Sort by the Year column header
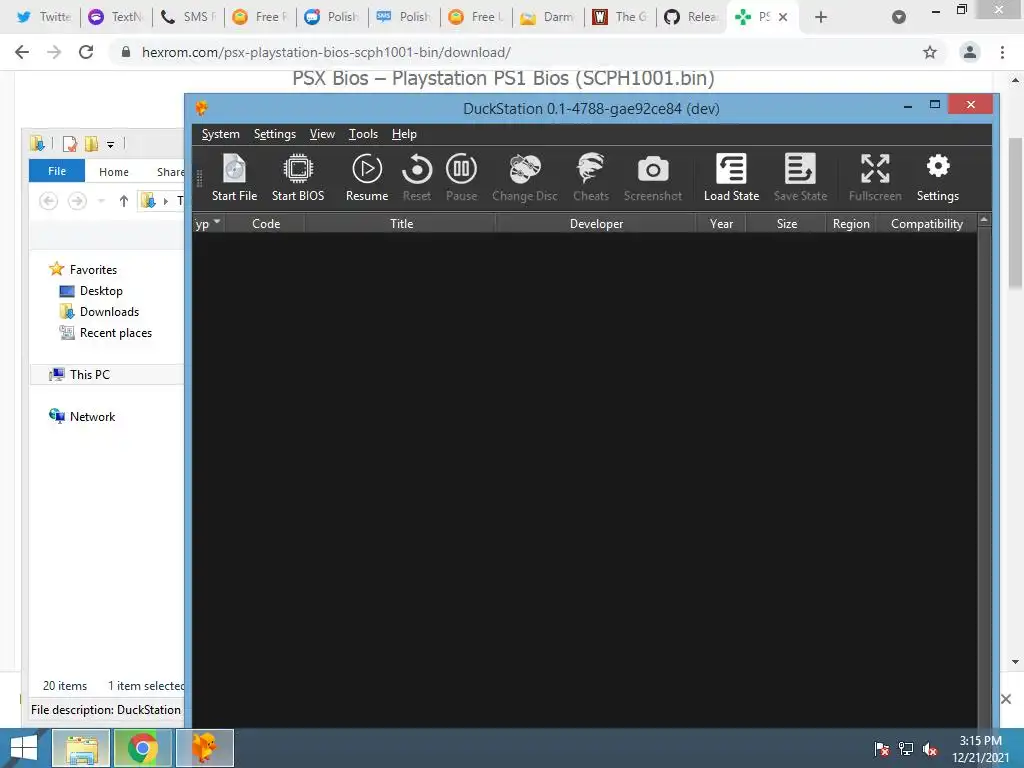1024x768 pixels. coord(721,223)
